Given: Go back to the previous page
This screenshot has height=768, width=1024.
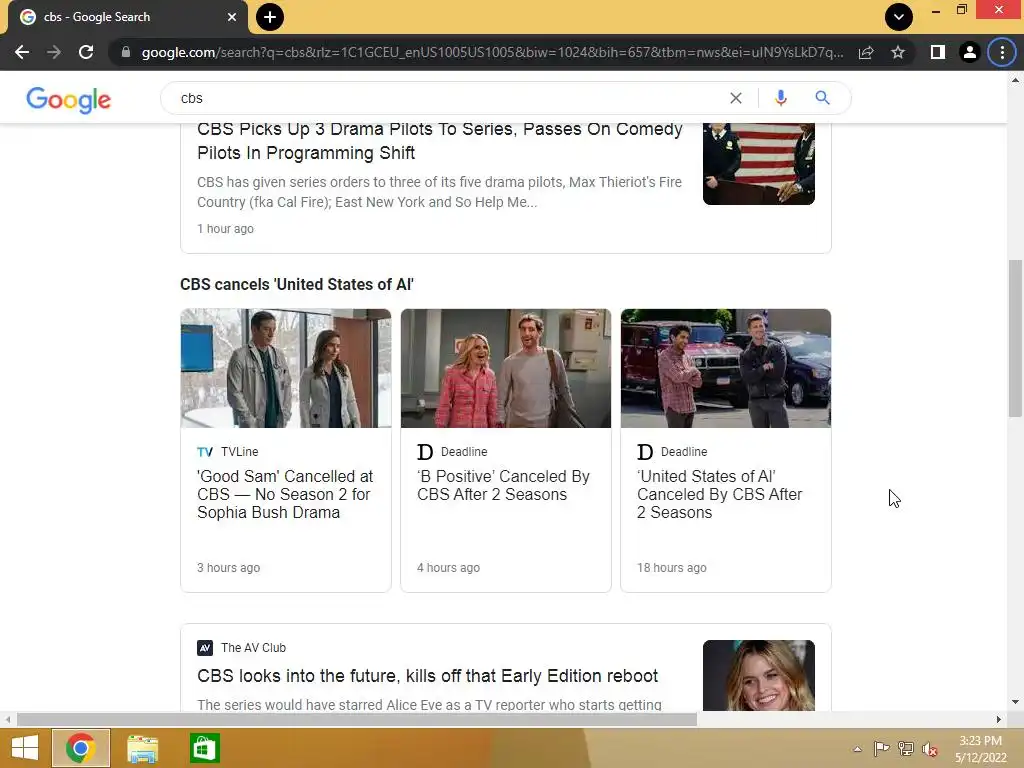Looking at the screenshot, I should click(x=22, y=52).
